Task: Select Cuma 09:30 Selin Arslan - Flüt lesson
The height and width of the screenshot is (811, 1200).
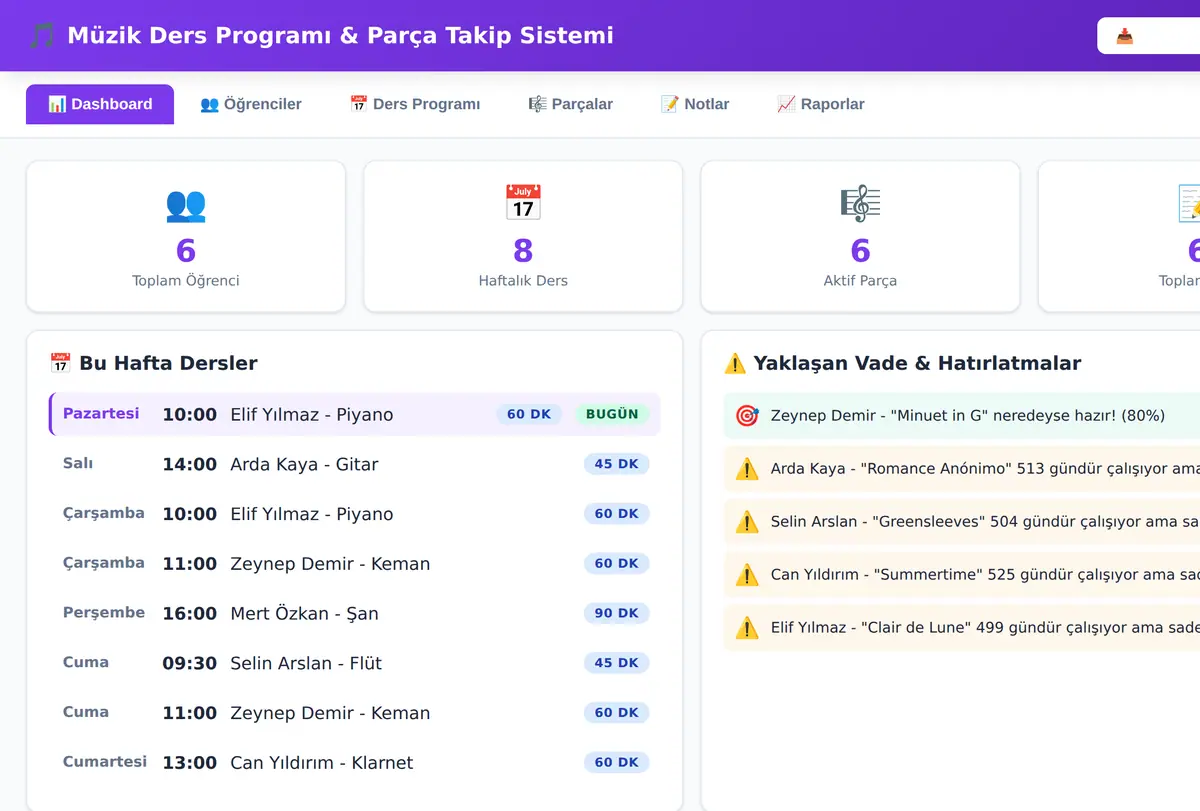Action: [355, 663]
